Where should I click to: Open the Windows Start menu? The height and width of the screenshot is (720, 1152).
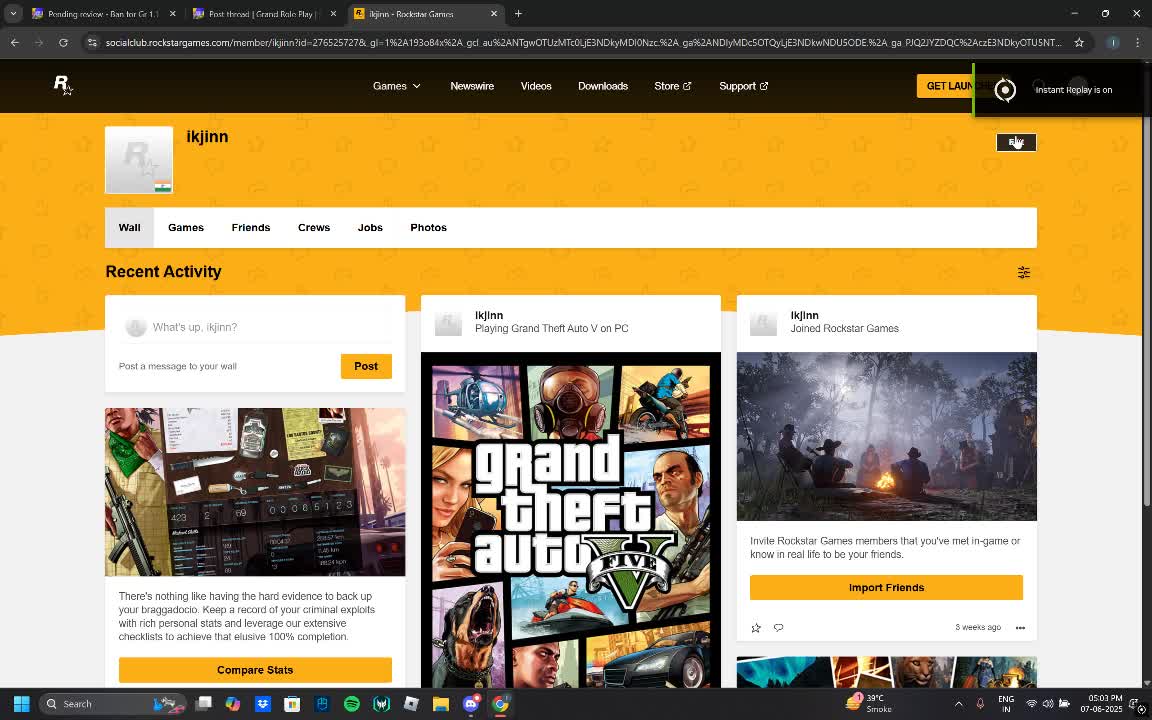tap(21, 704)
